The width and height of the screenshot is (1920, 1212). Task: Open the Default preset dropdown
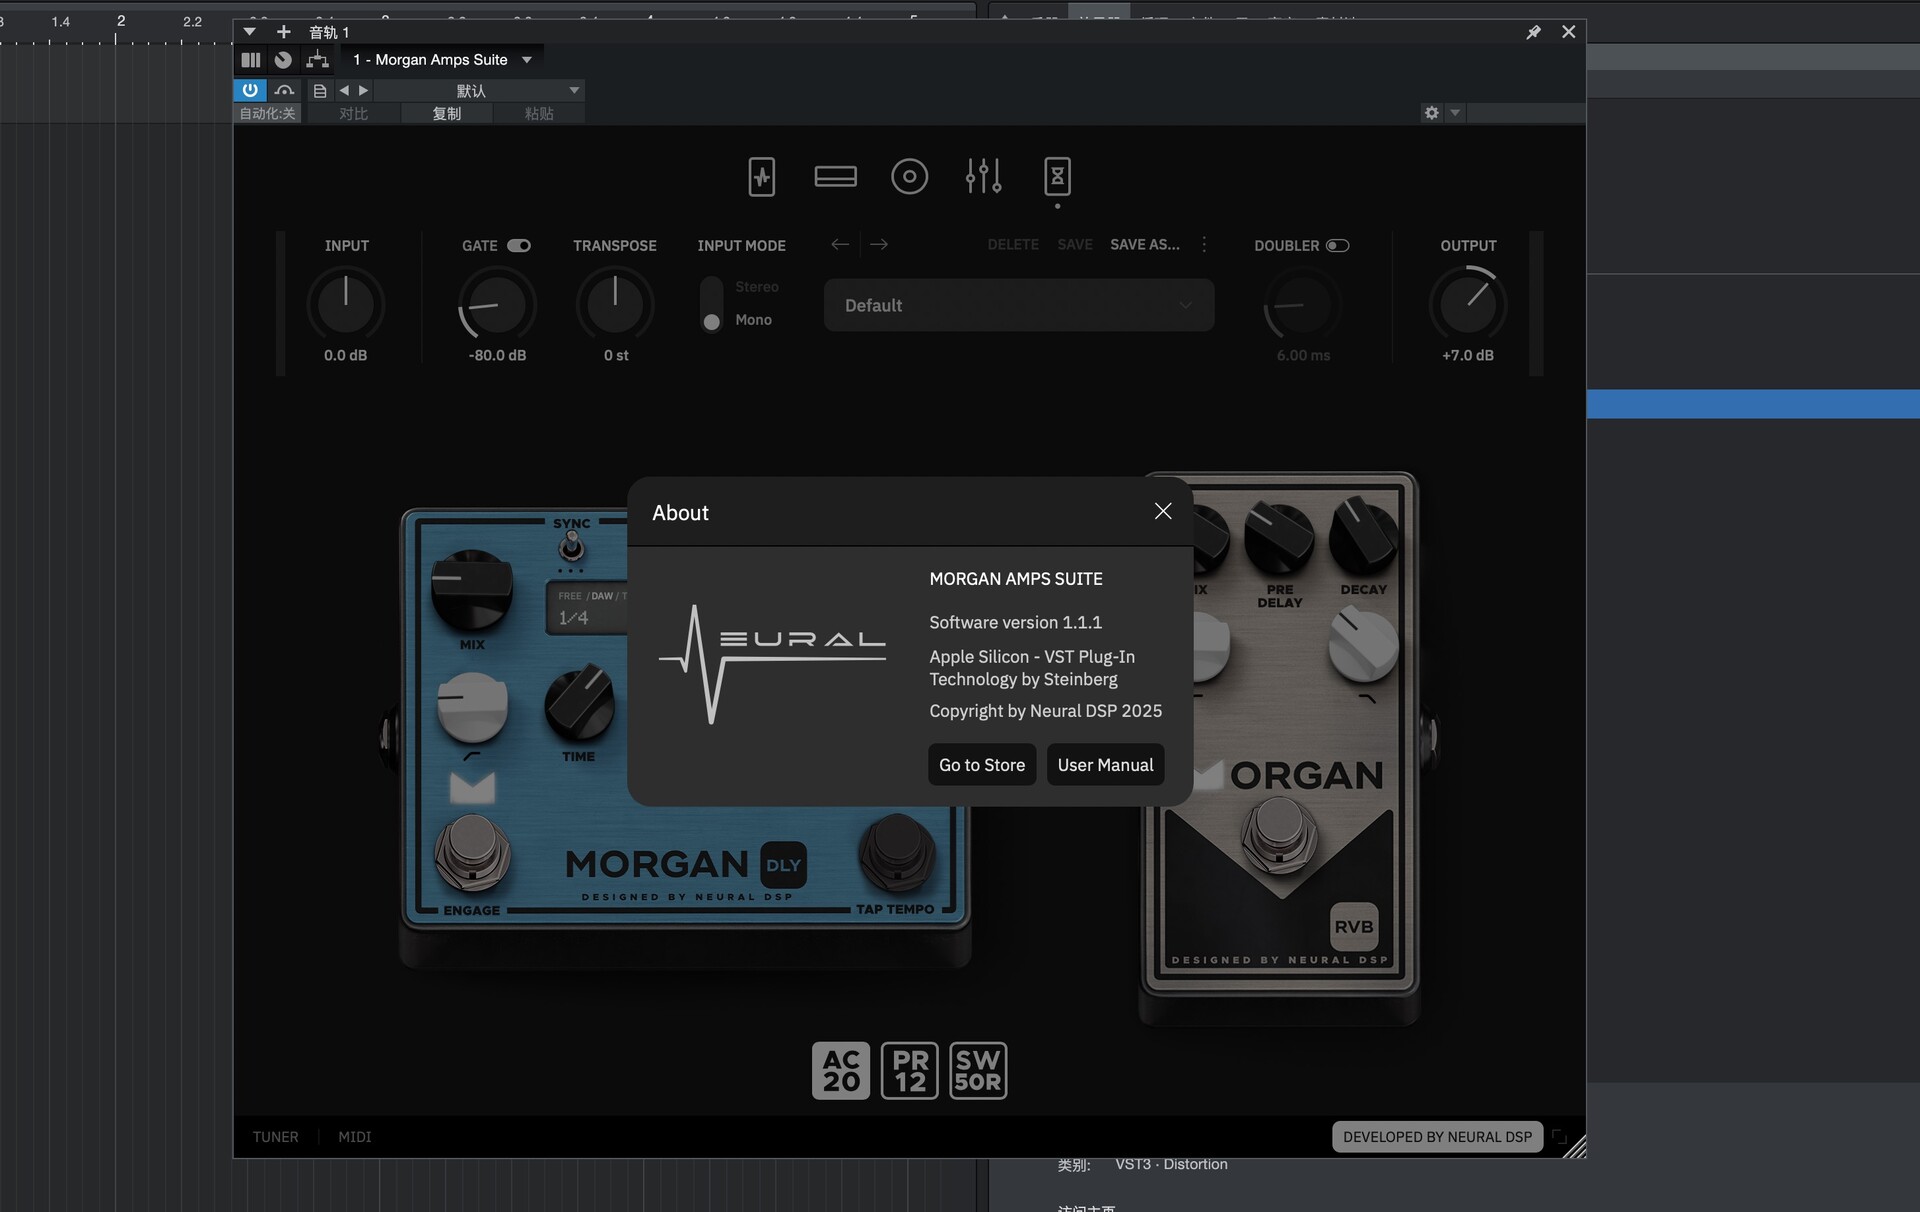tap(1018, 305)
